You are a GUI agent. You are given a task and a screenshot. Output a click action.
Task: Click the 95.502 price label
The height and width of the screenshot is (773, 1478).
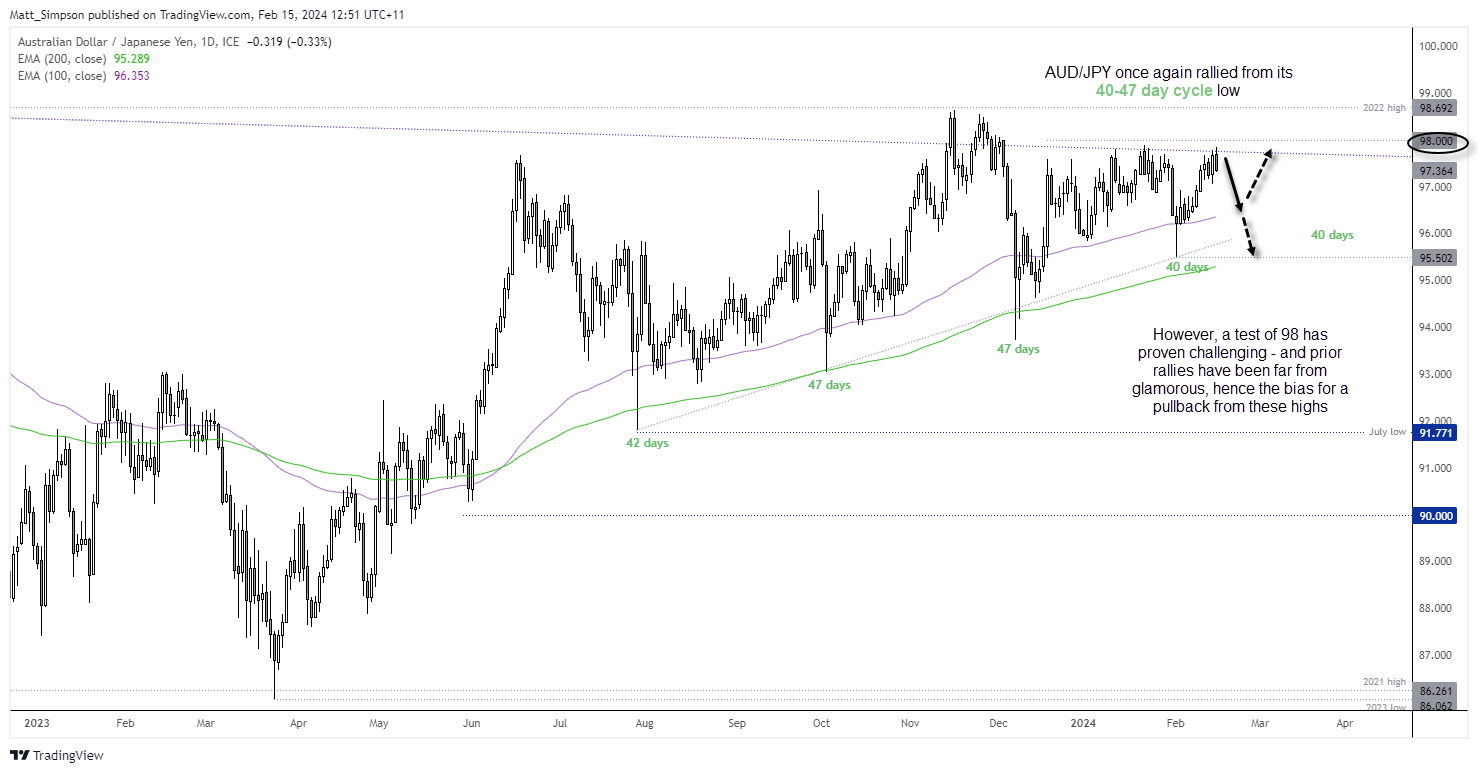pyautogui.click(x=1436, y=257)
